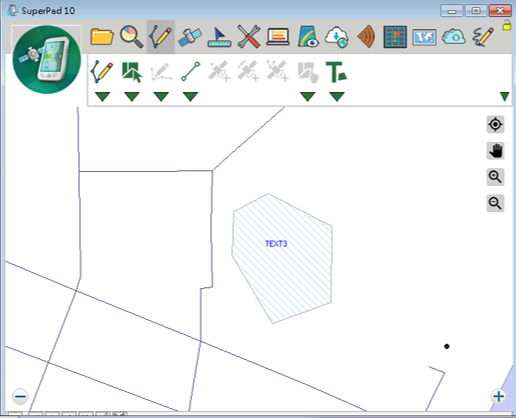This screenshot has width=516, height=418.
Task: Select the GPS satellite icon in the toolbar
Action: (190, 37)
